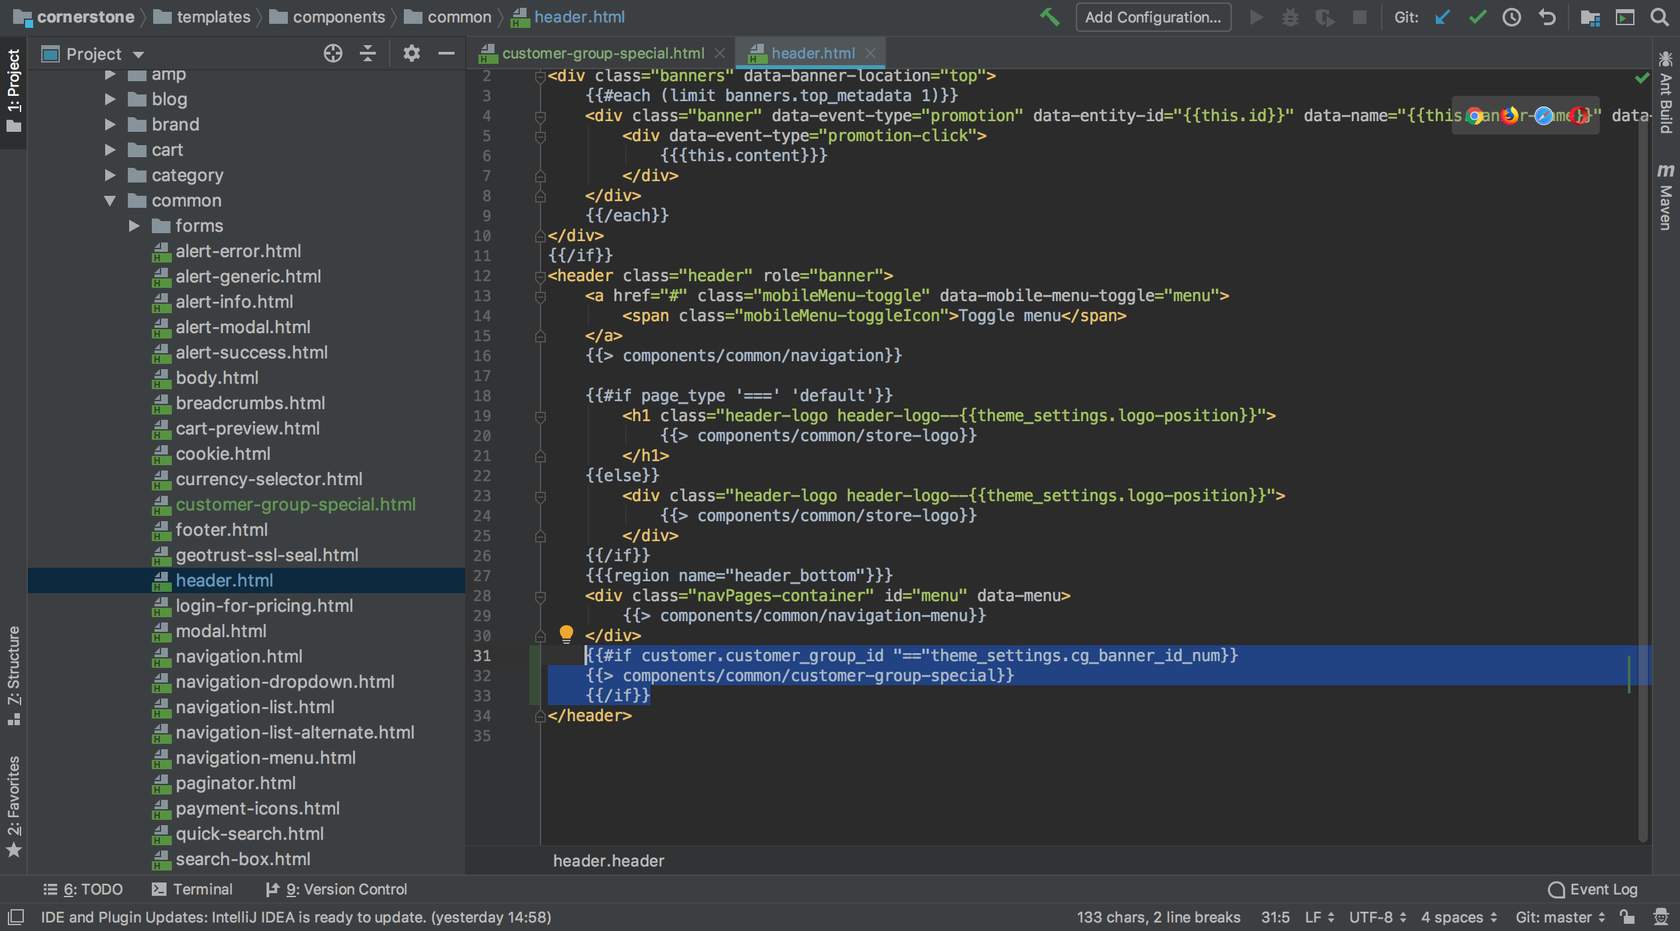Commit changes via the green checkmark icon
The height and width of the screenshot is (931, 1680).
(1478, 17)
